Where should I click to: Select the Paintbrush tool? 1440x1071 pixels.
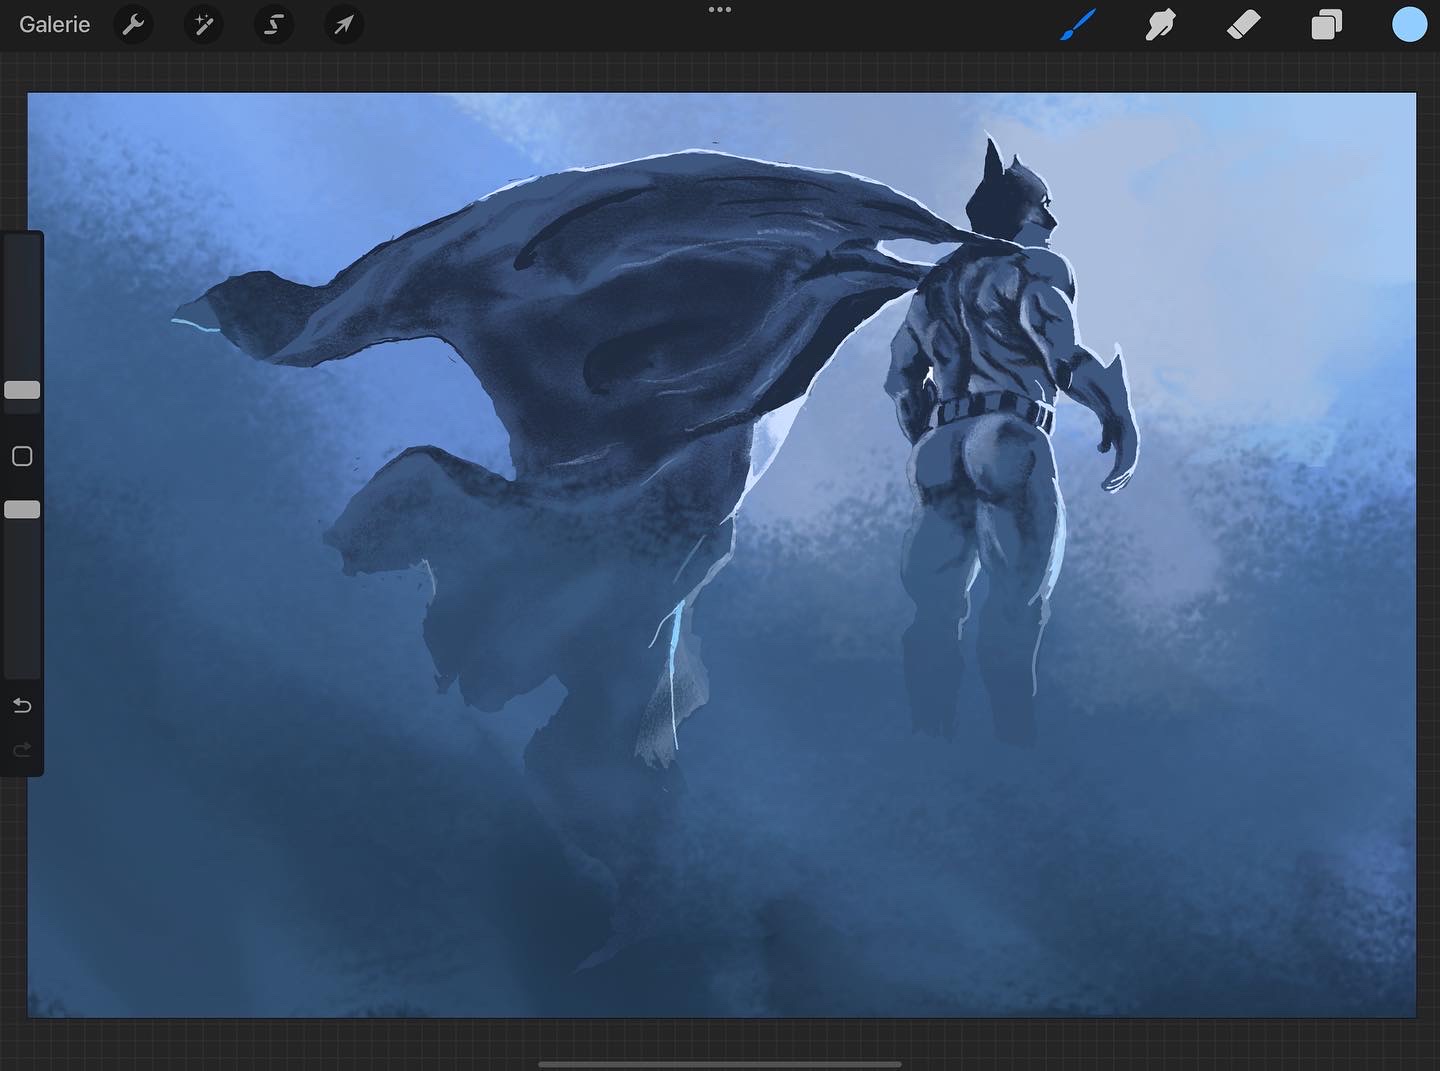click(x=1078, y=25)
